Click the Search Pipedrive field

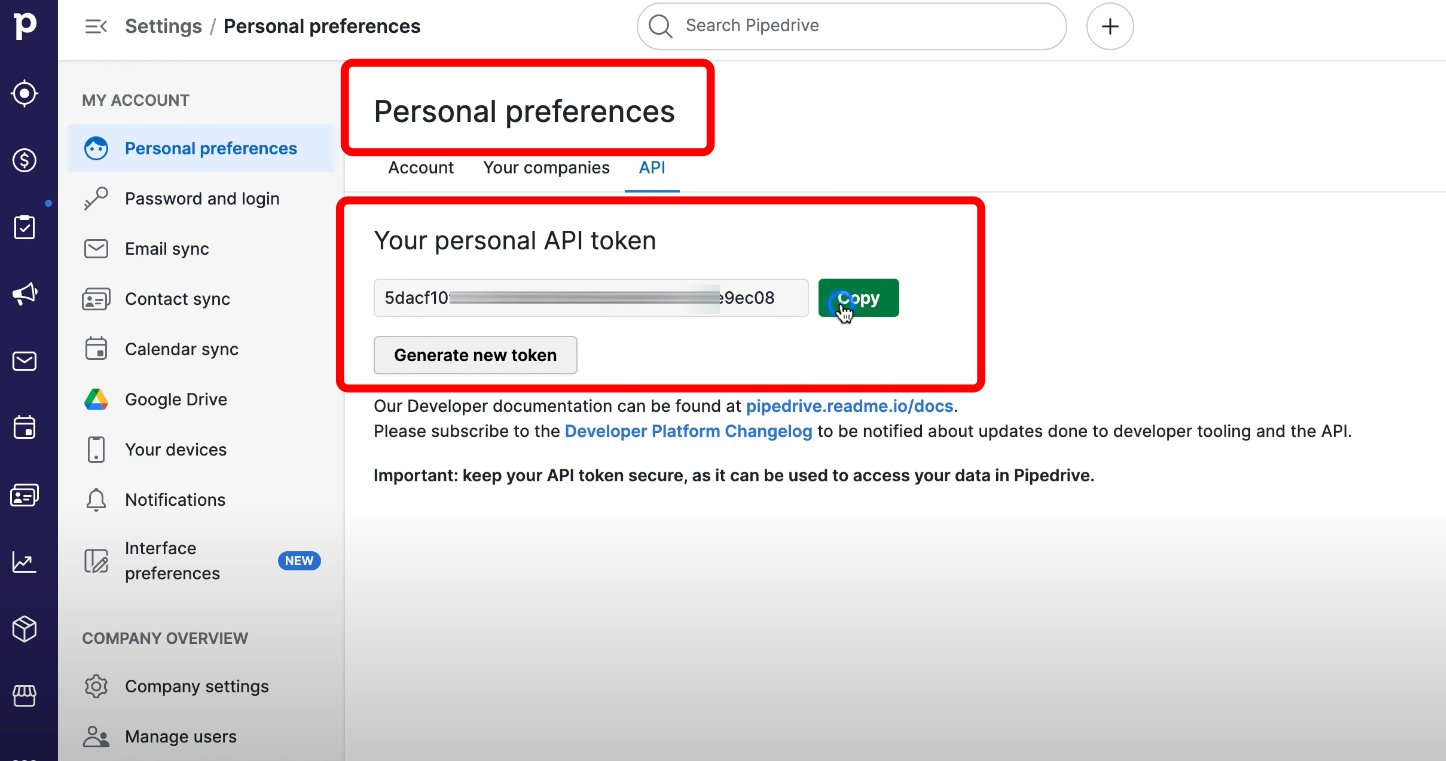tap(851, 26)
